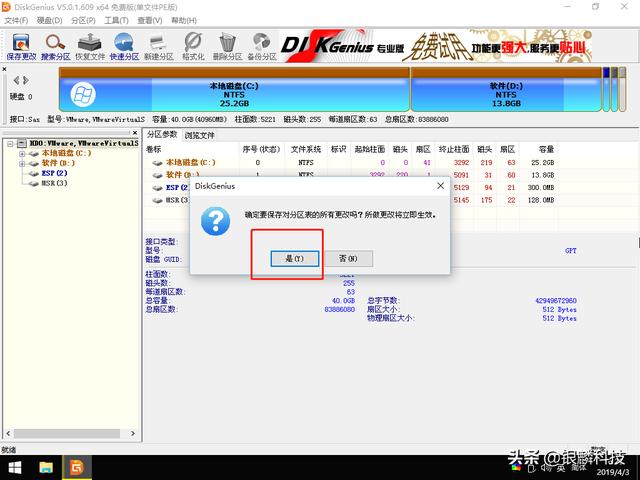Select 本地磁盘(C:) partition bar in disk map

(x=234, y=90)
